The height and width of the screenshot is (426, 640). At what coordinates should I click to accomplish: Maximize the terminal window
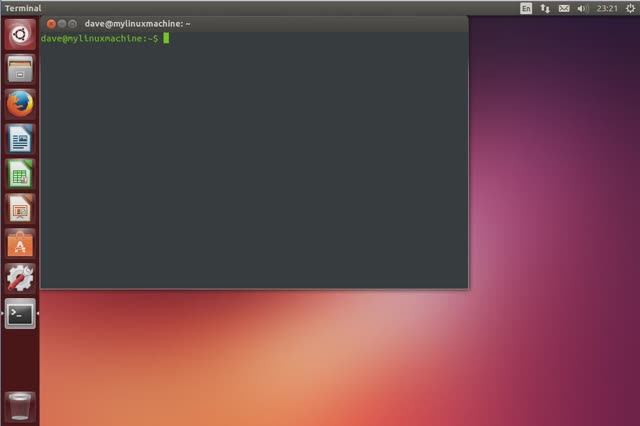point(72,24)
